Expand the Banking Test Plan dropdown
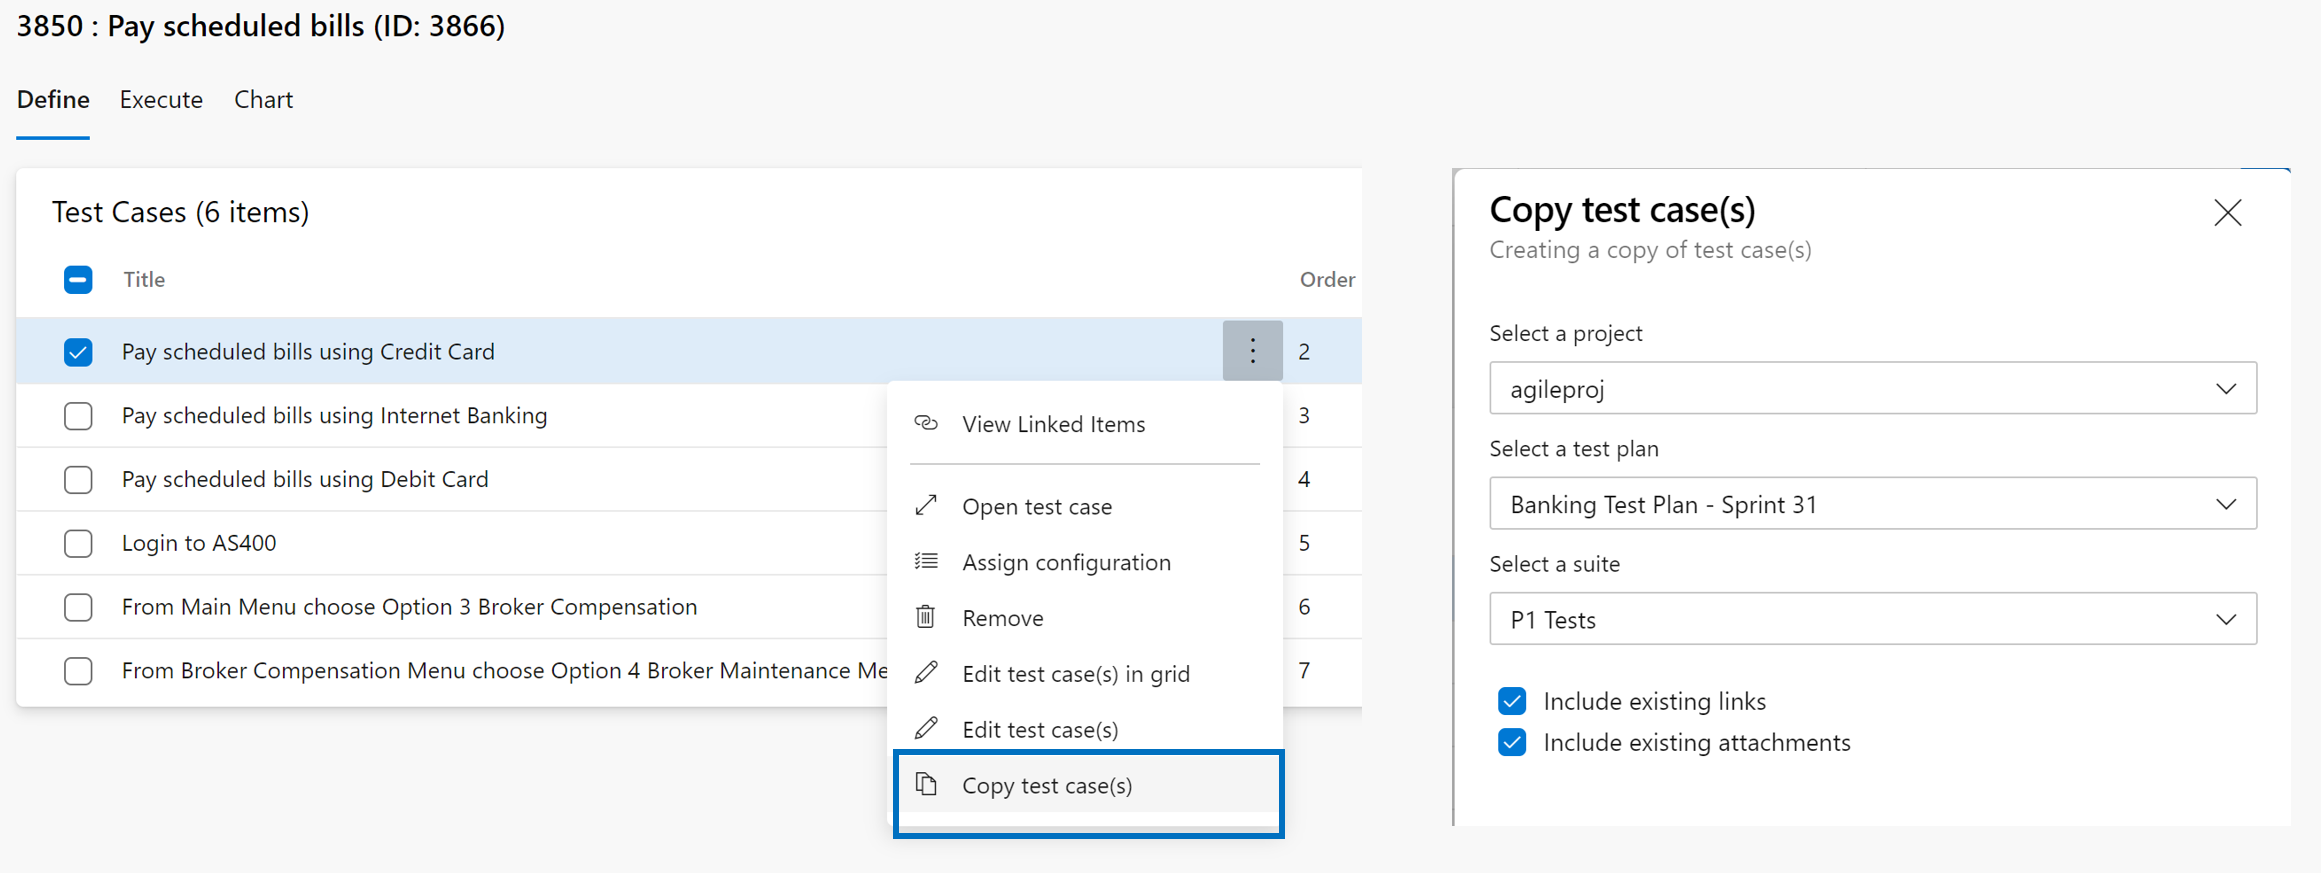This screenshot has height=873, width=2321. (x=1872, y=504)
